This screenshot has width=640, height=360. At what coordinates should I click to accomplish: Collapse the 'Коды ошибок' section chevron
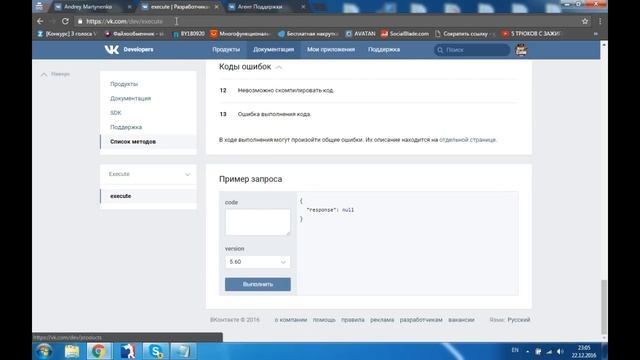pyautogui.click(x=279, y=67)
